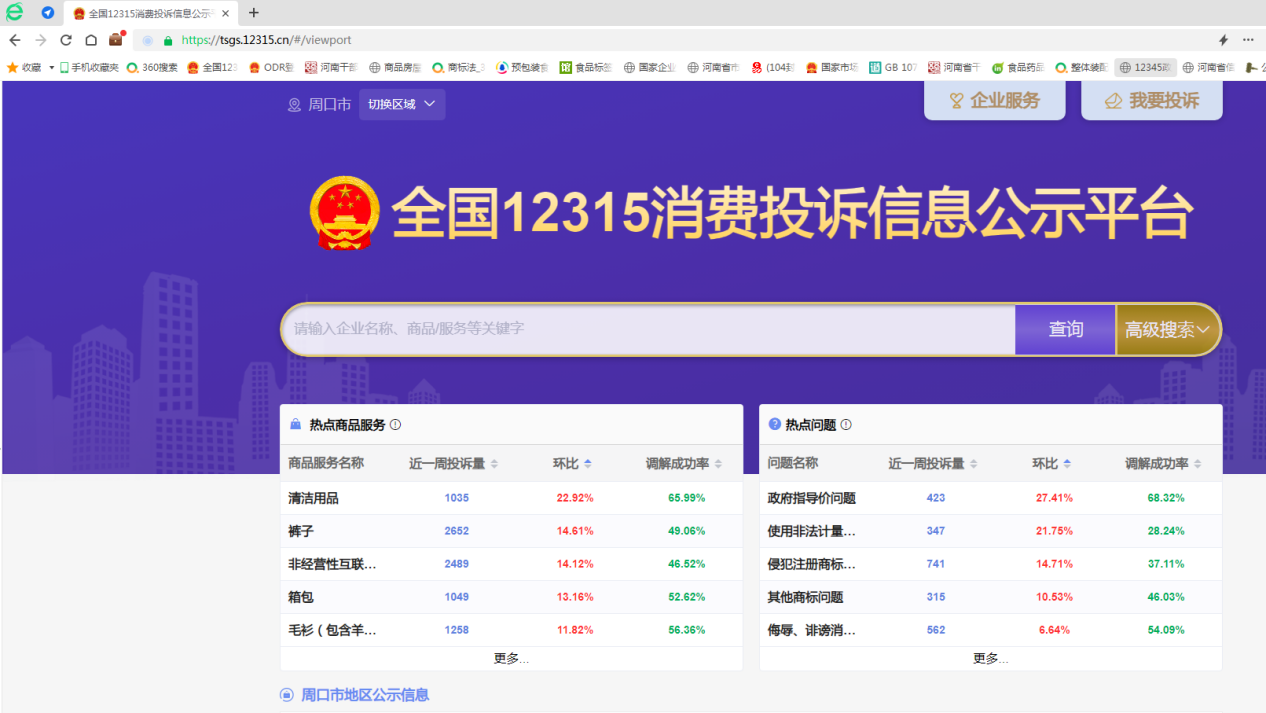The height and width of the screenshot is (713, 1266).
Task: Click the browser home icon
Action: 91,40
